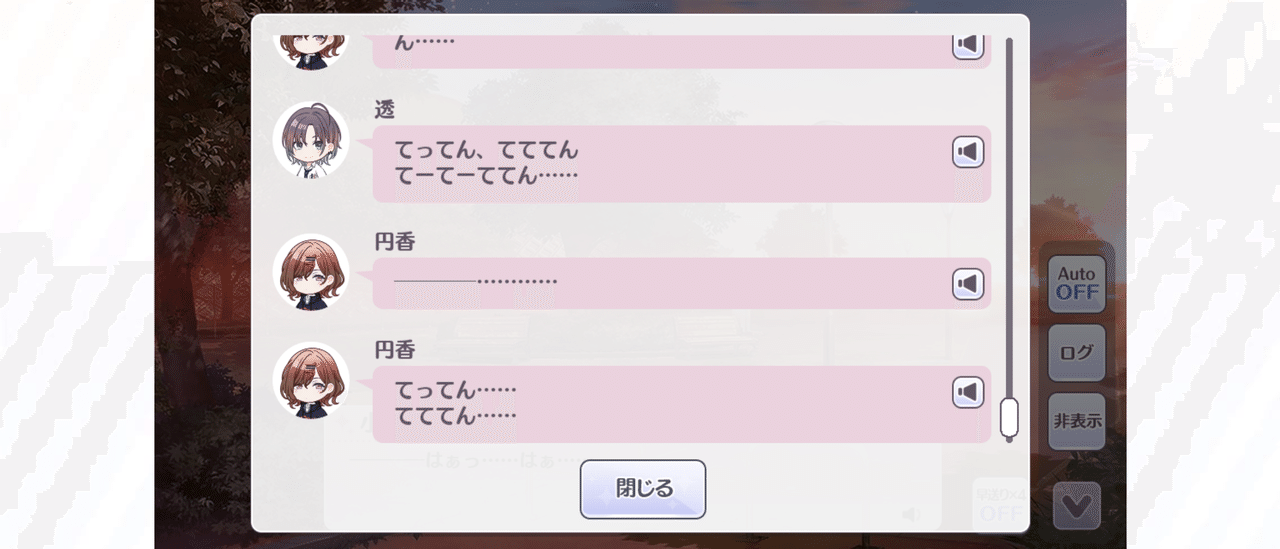The width and height of the screenshot is (1280, 549).
Task: Select 円香's てってん……てててん dialogue bubble
Action: point(681,404)
